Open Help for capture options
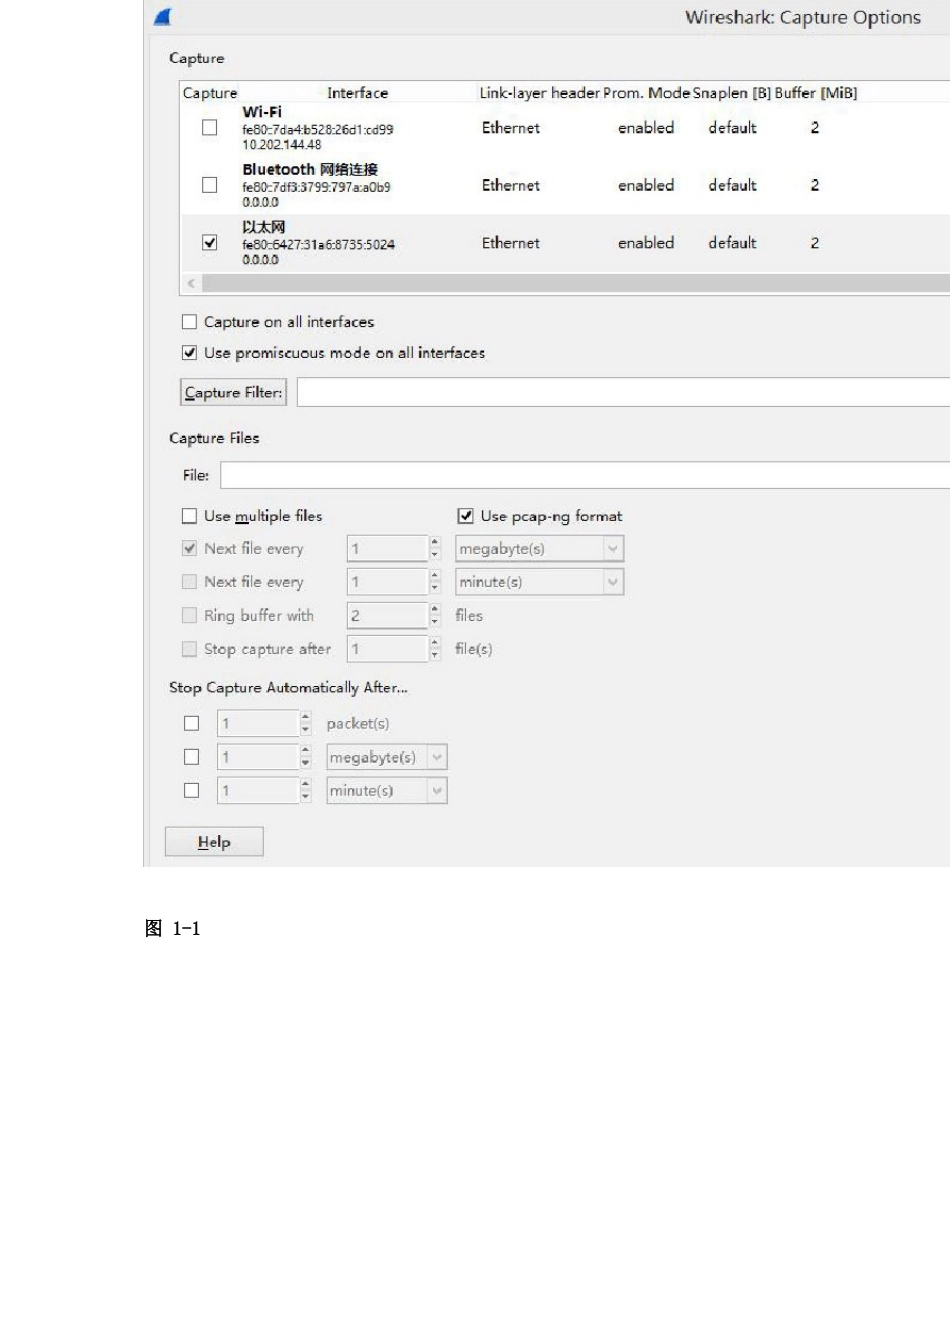The width and height of the screenshot is (950, 1344). 214,842
